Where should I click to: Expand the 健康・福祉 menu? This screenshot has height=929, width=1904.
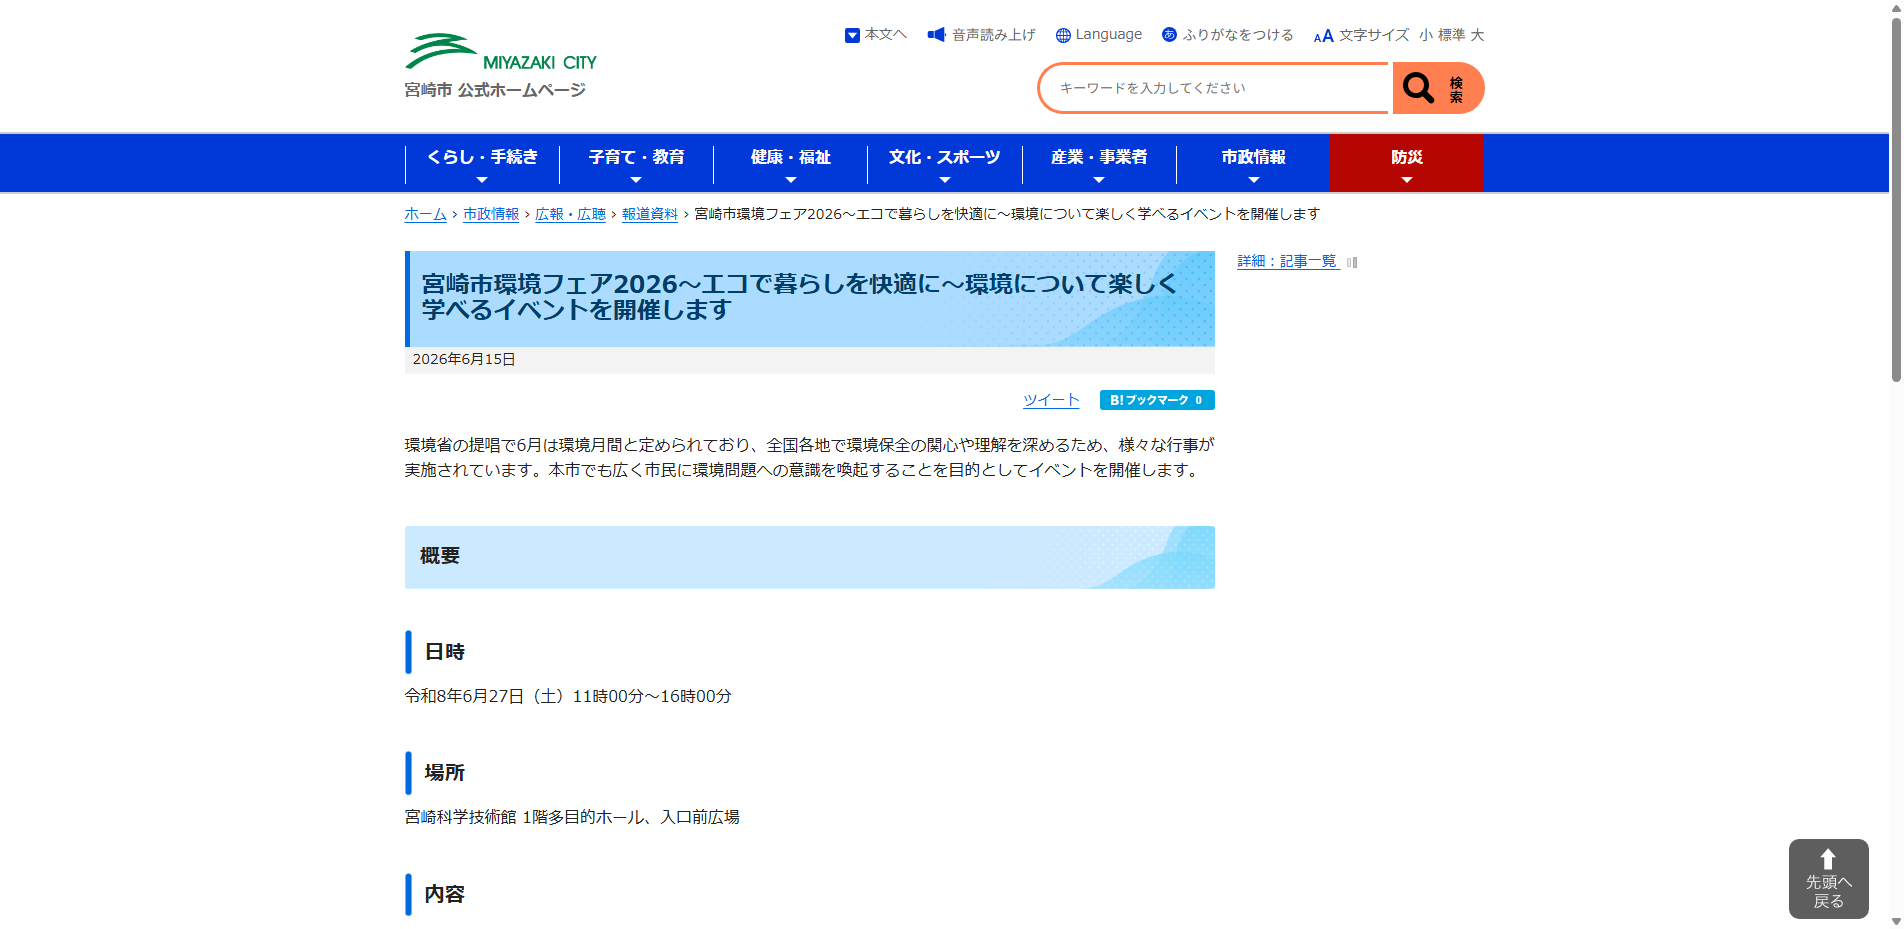[x=790, y=163]
